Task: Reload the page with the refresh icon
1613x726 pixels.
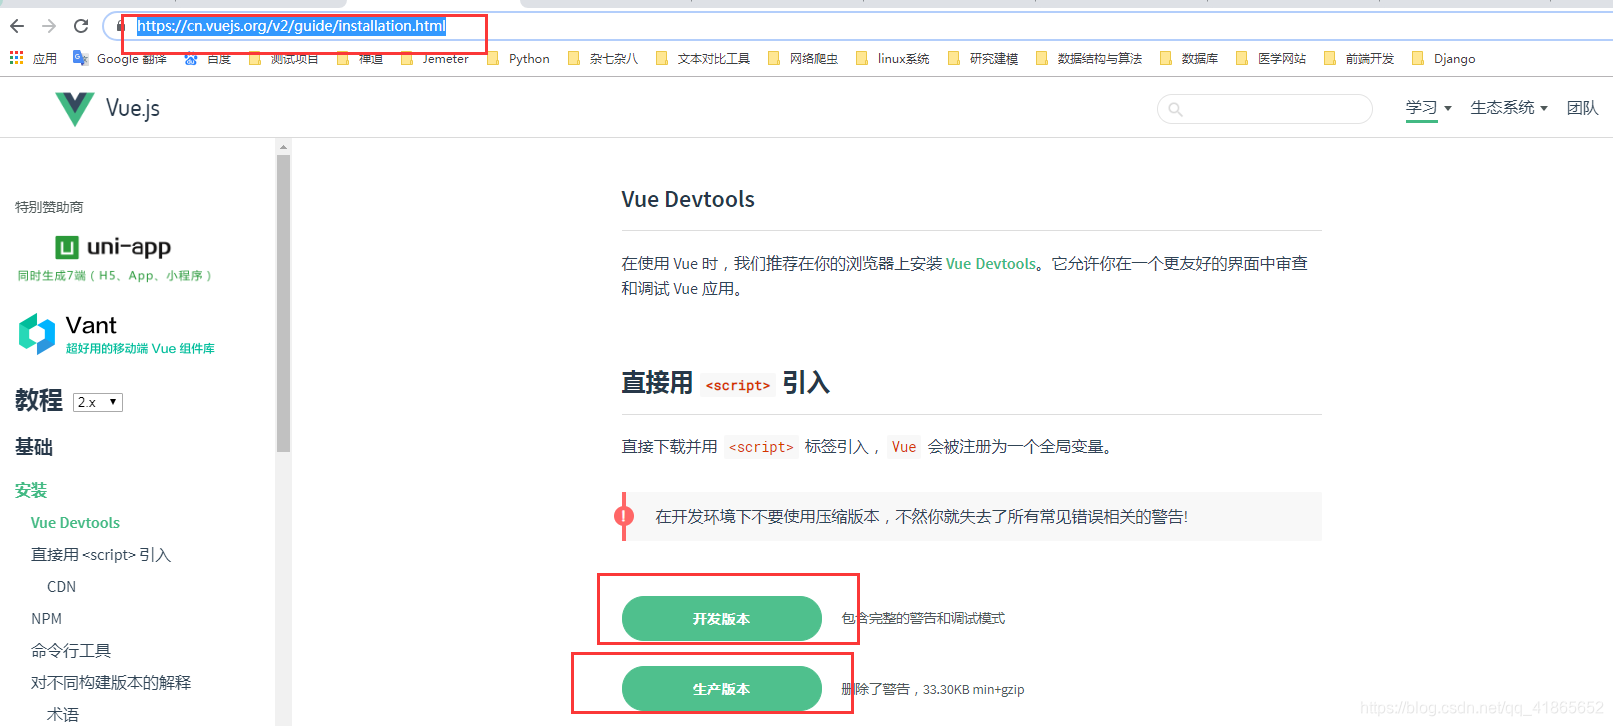Action: [81, 26]
